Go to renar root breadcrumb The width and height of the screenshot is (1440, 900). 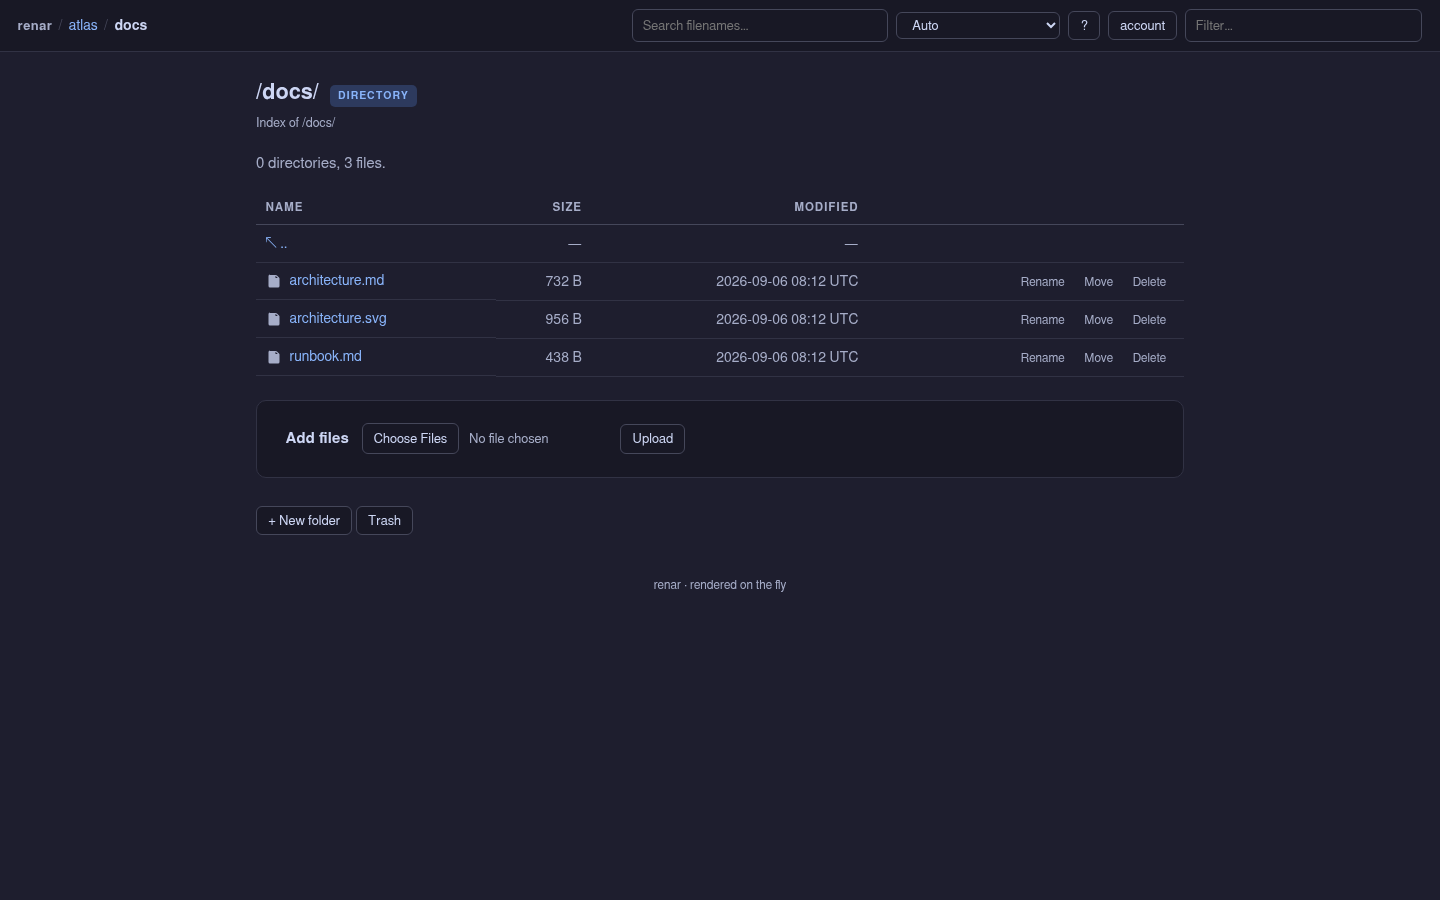35,25
